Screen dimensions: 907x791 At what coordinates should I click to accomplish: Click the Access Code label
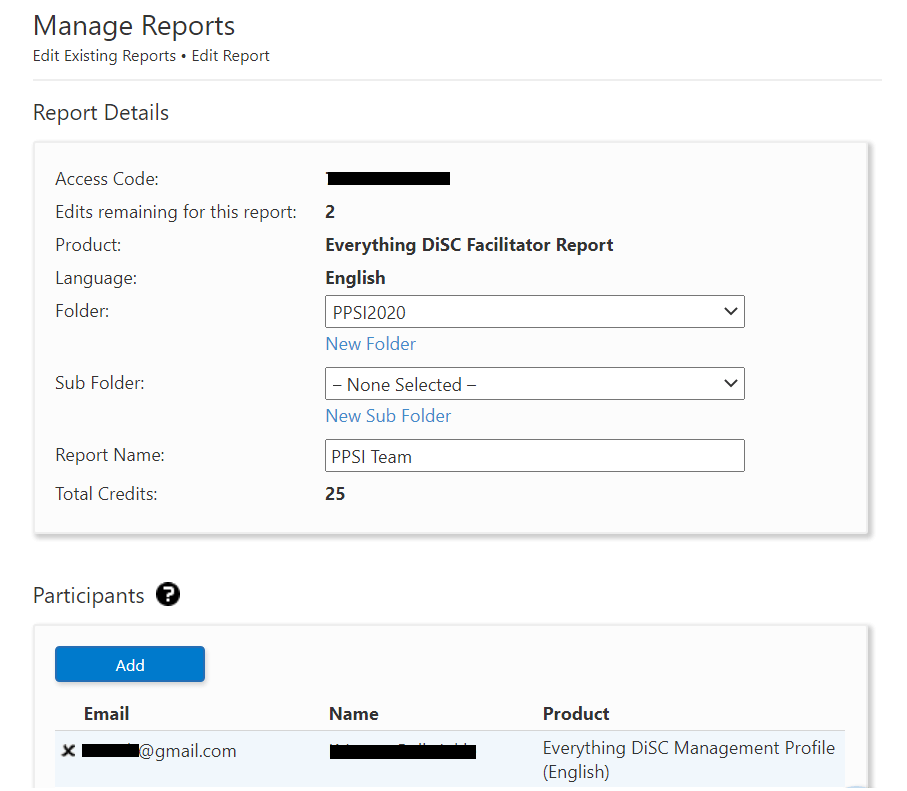[x=107, y=179]
